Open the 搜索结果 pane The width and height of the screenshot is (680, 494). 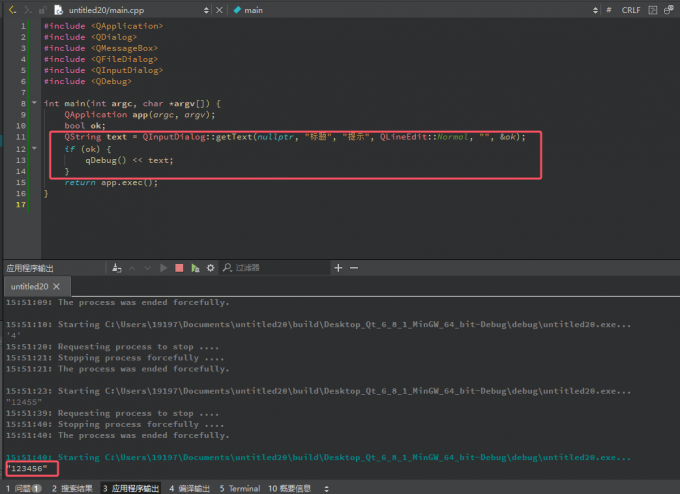[72, 488]
